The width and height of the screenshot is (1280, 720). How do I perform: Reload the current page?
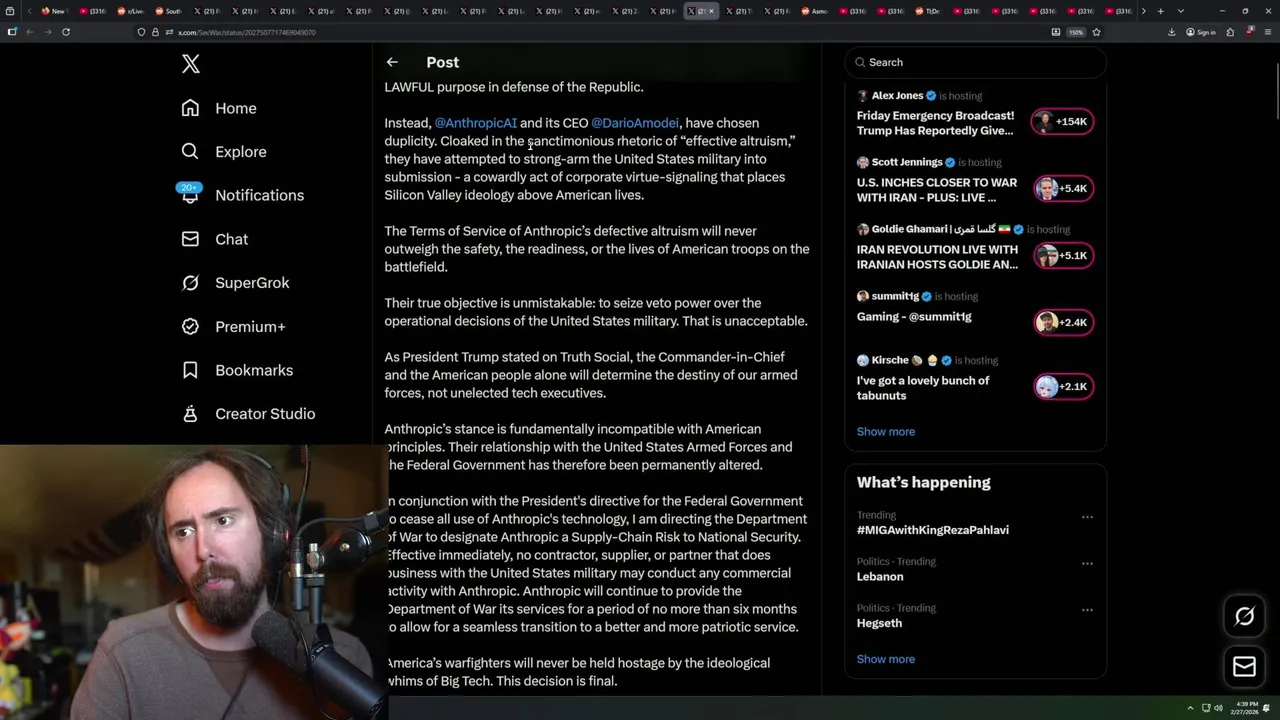66,32
